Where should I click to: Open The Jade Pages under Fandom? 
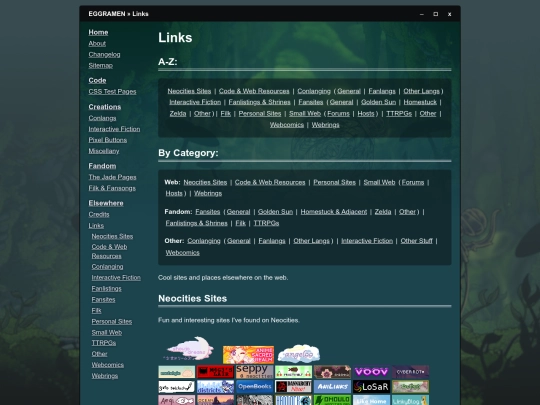[112, 177]
